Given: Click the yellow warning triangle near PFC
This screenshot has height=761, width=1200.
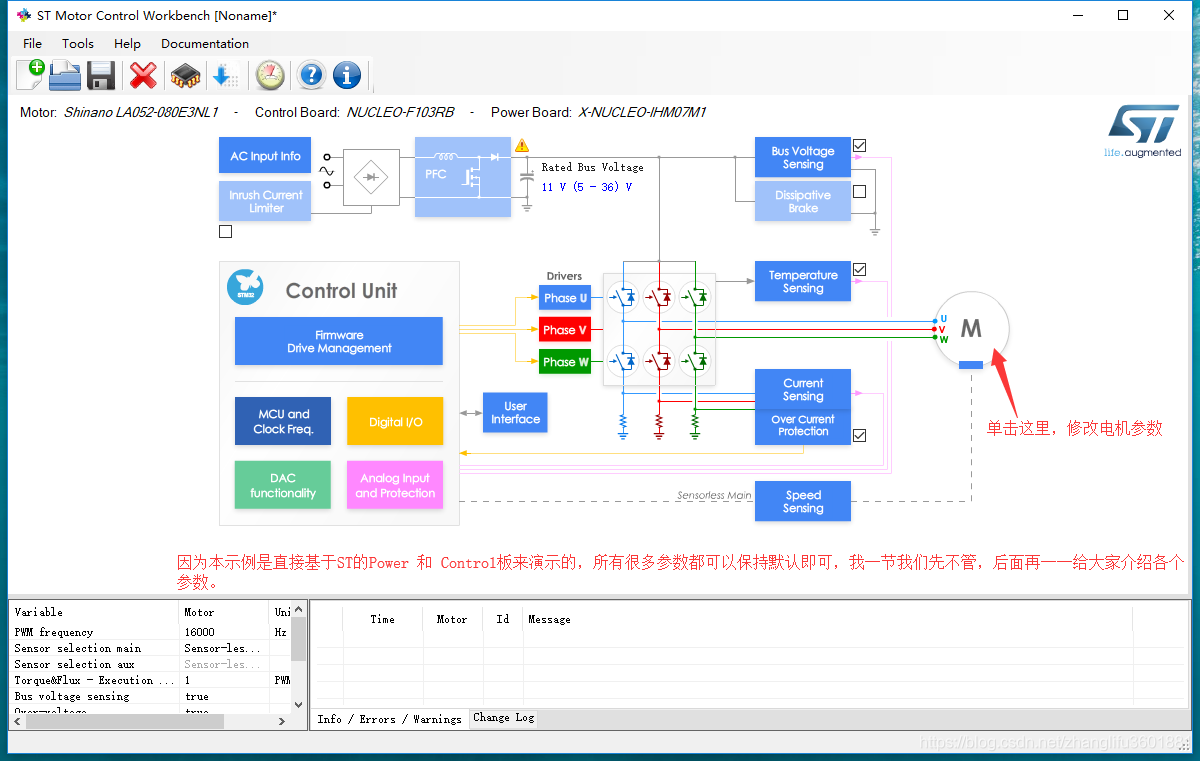Looking at the screenshot, I should tap(522, 146).
